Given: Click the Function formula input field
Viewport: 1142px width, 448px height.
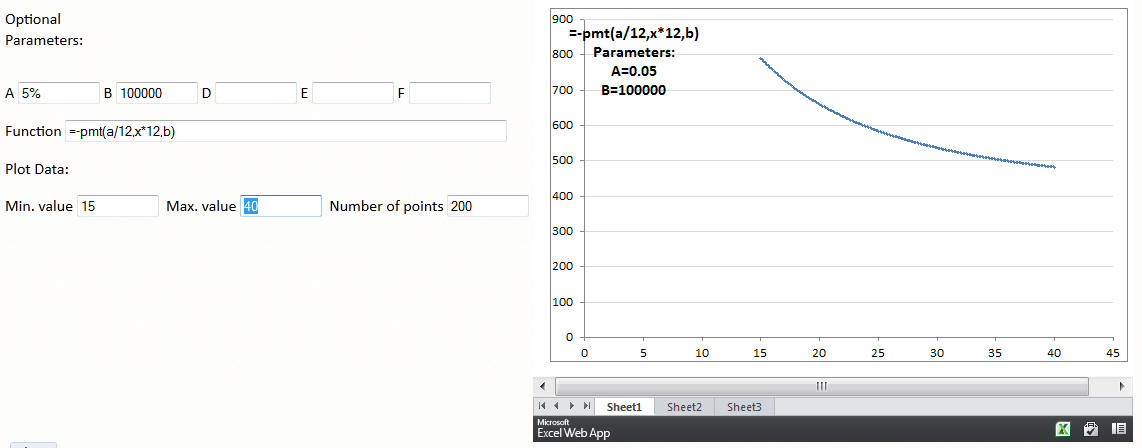Looking at the screenshot, I should point(286,131).
